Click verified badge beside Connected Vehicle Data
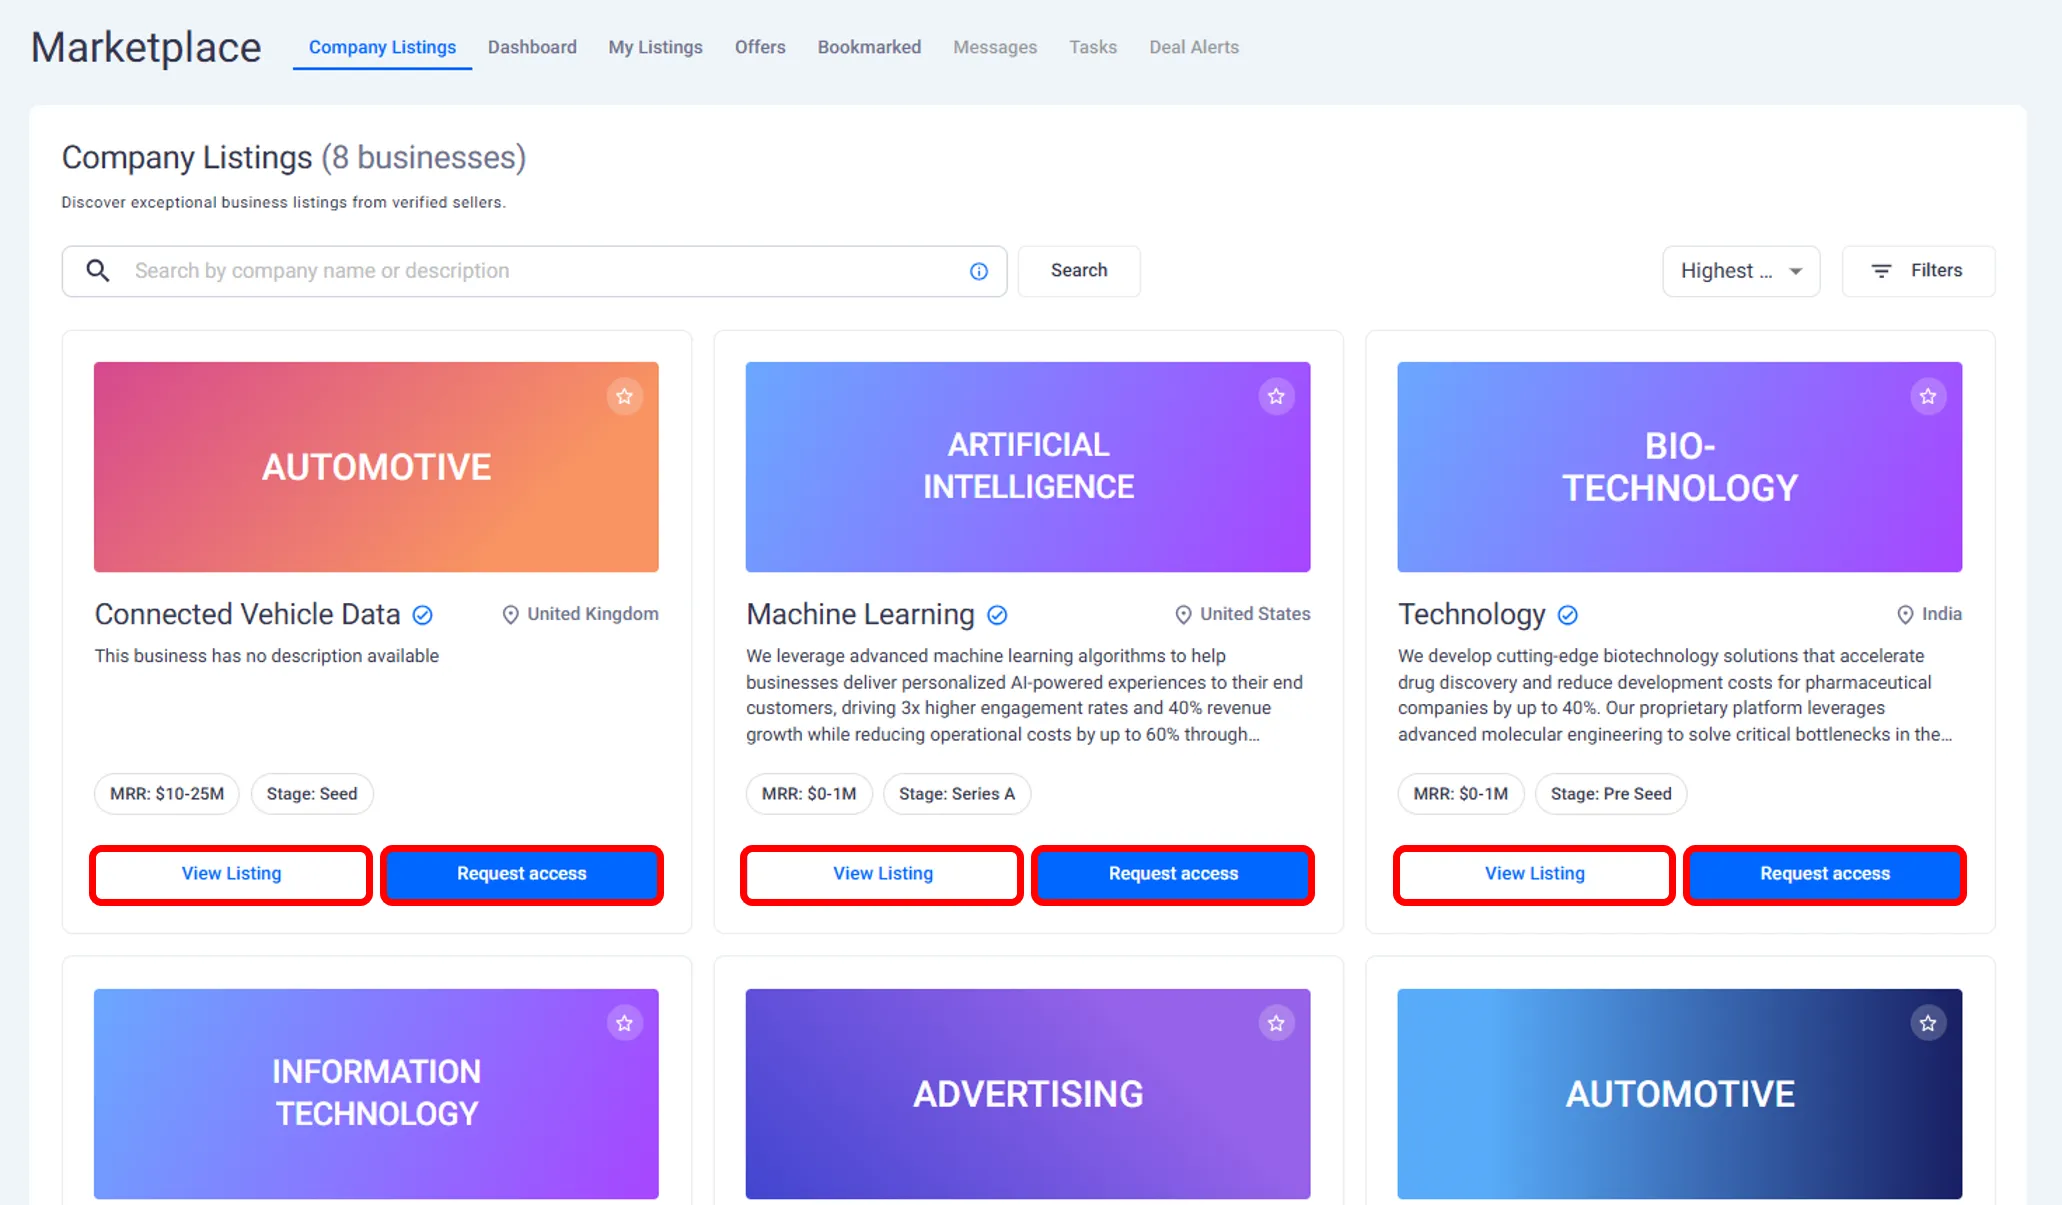Viewport: 2062px width, 1205px height. tap(423, 615)
